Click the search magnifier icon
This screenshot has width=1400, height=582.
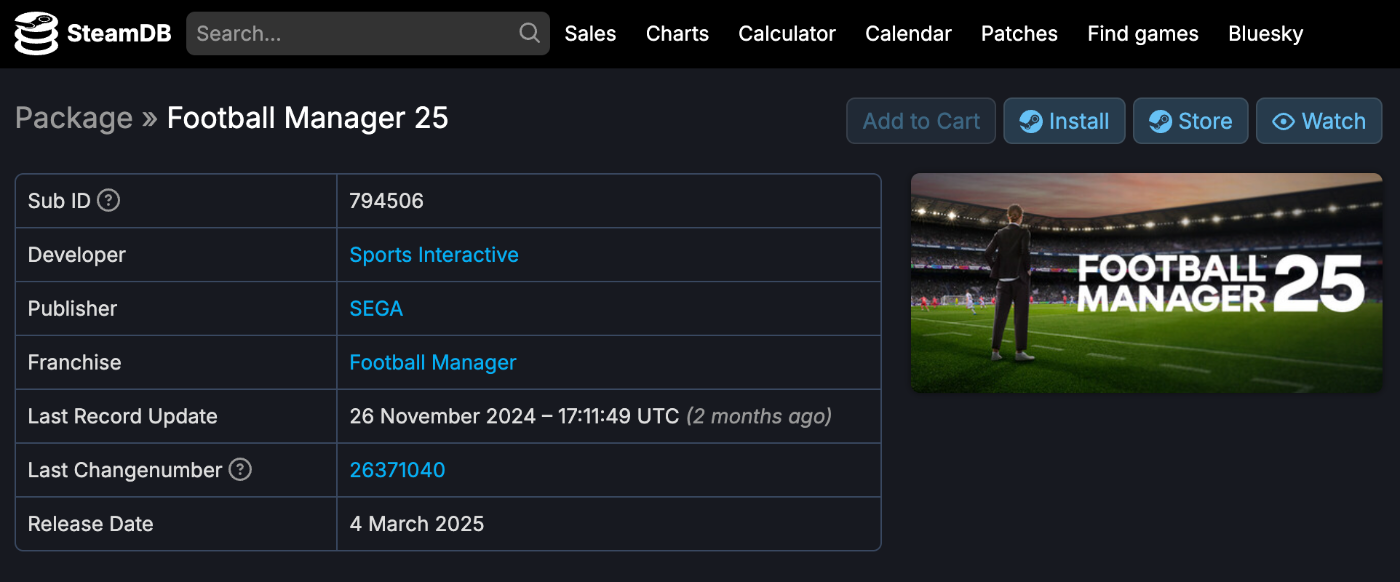[x=530, y=33]
